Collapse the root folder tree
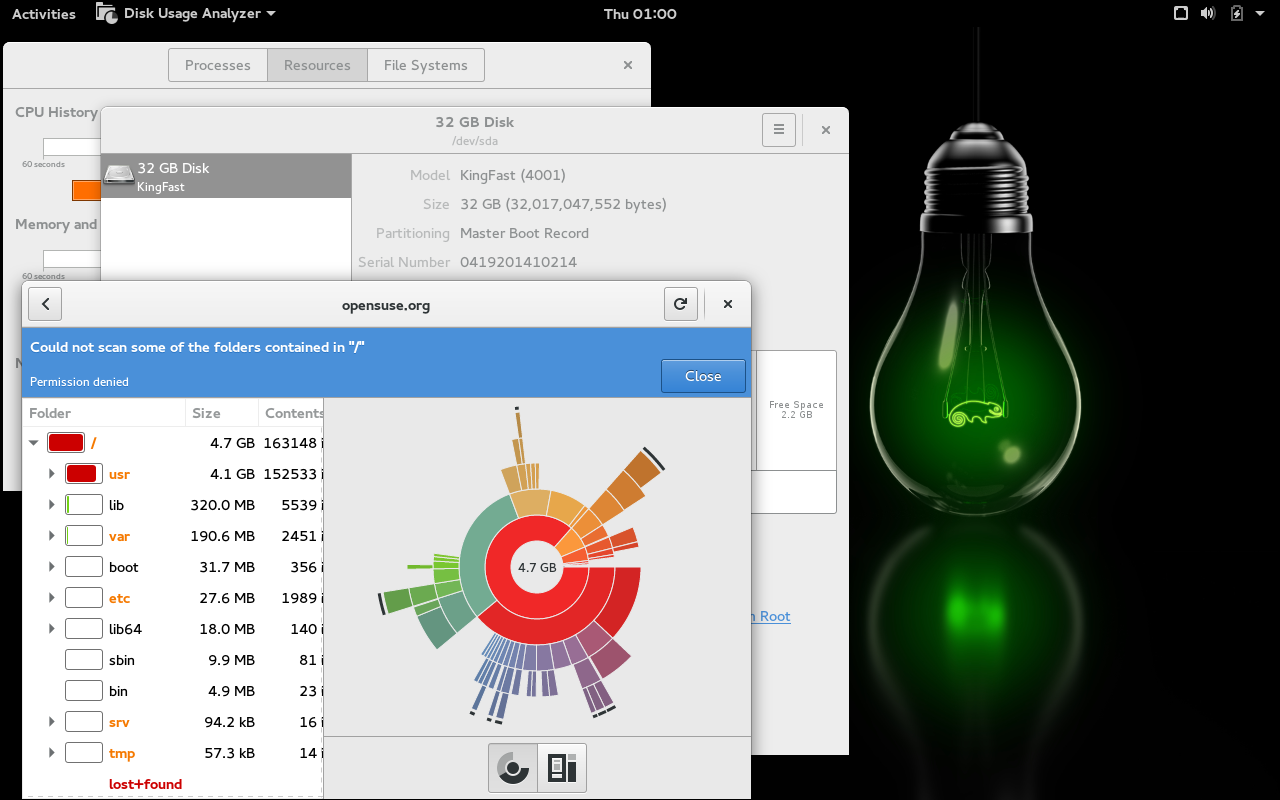1280x800 pixels. coord(33,443)
